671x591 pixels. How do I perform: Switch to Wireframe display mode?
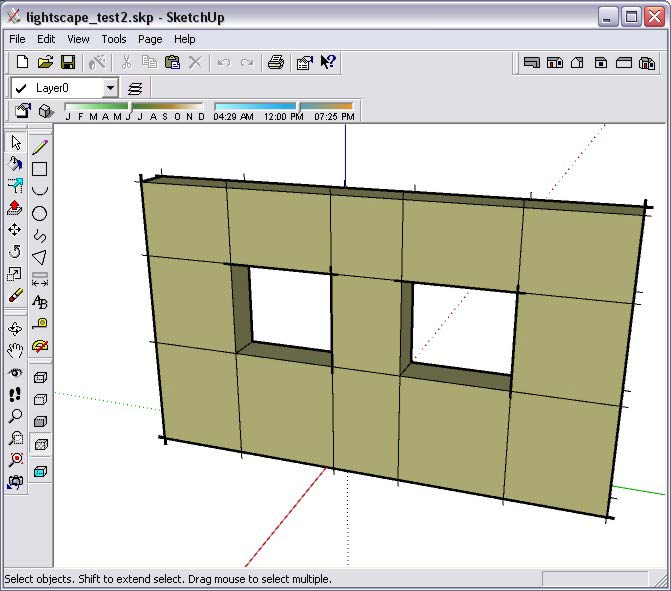(40, 377)
